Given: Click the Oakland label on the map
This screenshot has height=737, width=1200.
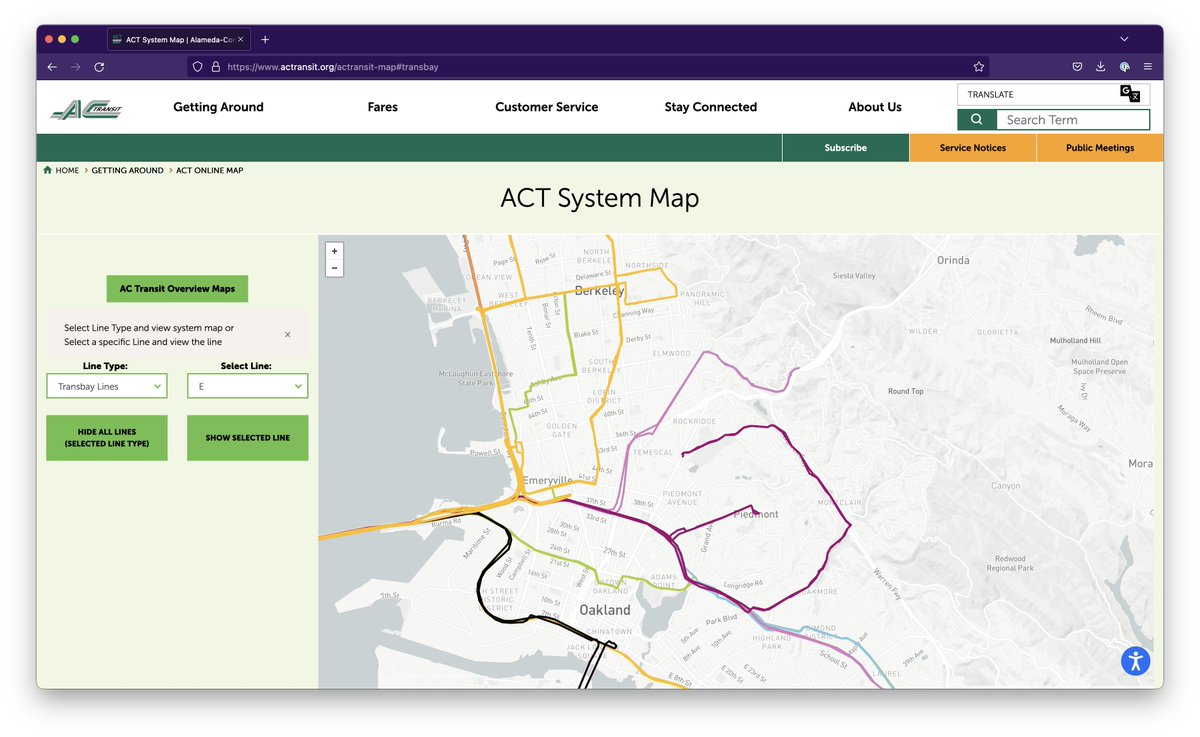Looking at the screenshot, I should [x=605, y=610].
